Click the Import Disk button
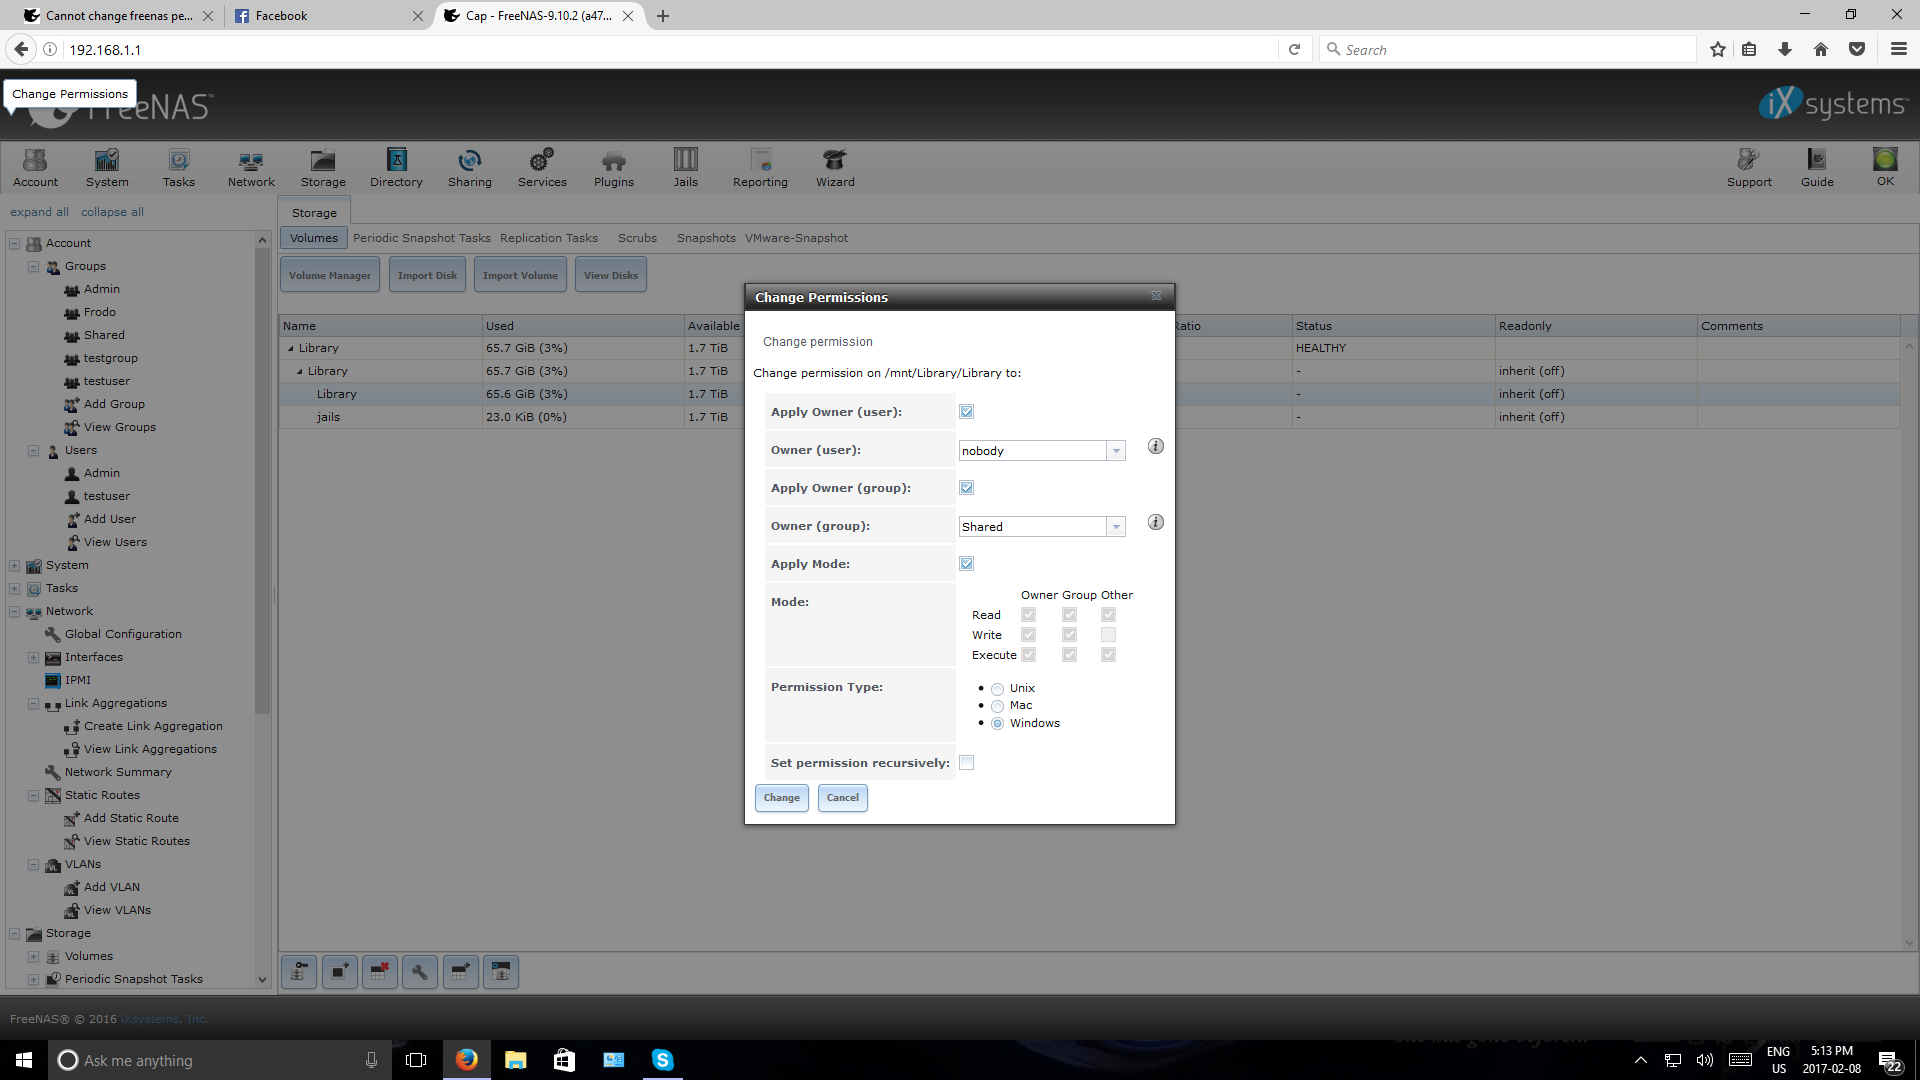The width and height of the screenshot is (1920, 1080). (x=427, y=275)
